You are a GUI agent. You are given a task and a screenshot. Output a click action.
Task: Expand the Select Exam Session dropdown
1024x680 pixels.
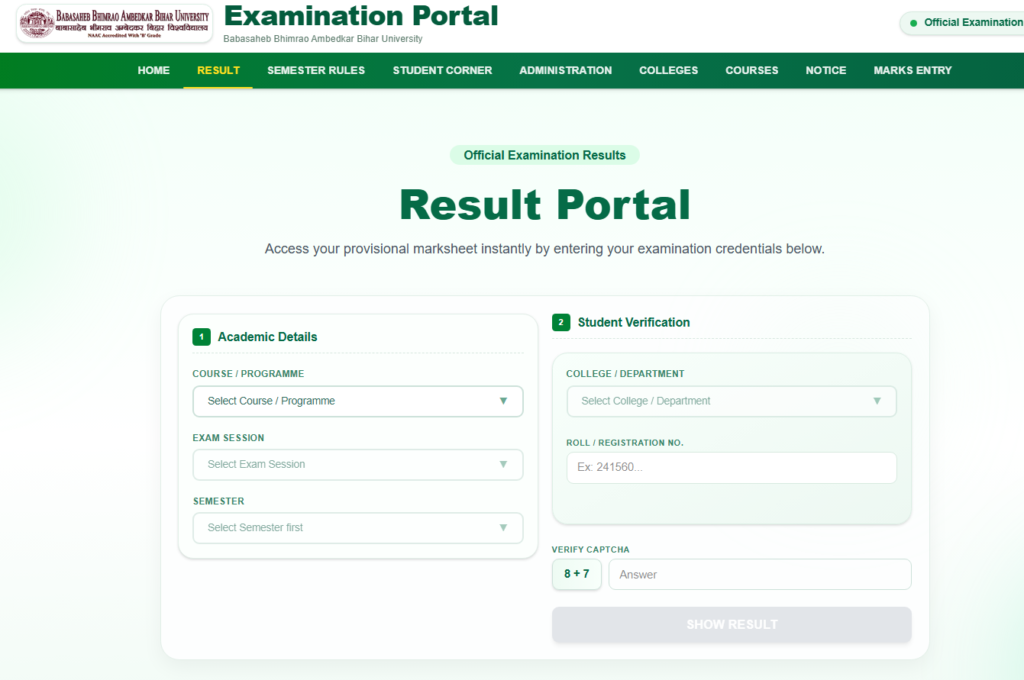358,464
